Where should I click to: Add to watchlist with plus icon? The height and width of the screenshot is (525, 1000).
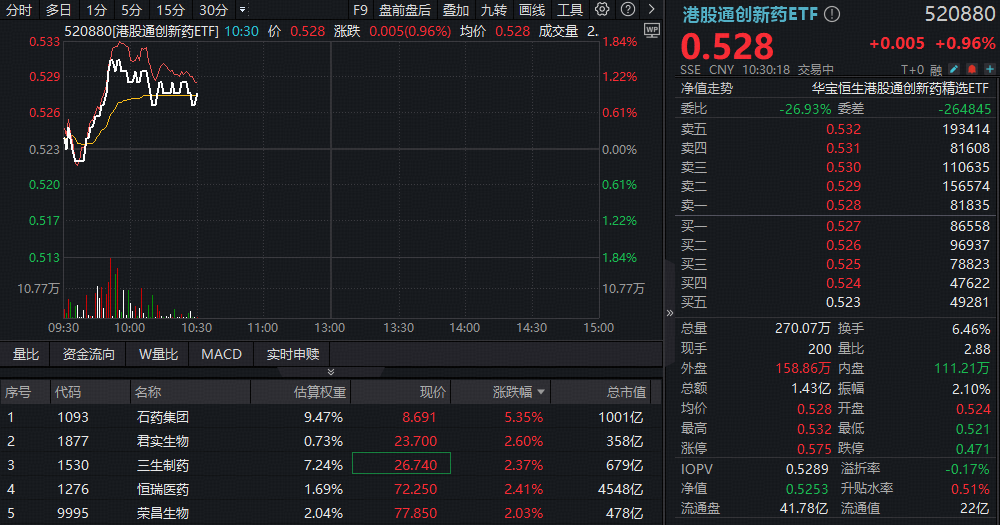click(989, 69)
